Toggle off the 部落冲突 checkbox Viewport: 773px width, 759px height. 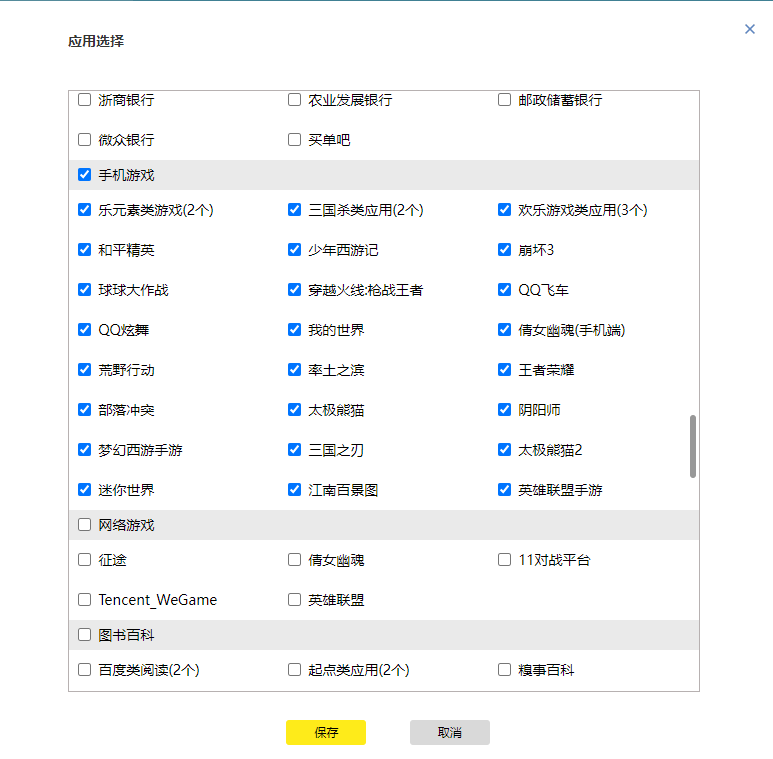[84, 410]
